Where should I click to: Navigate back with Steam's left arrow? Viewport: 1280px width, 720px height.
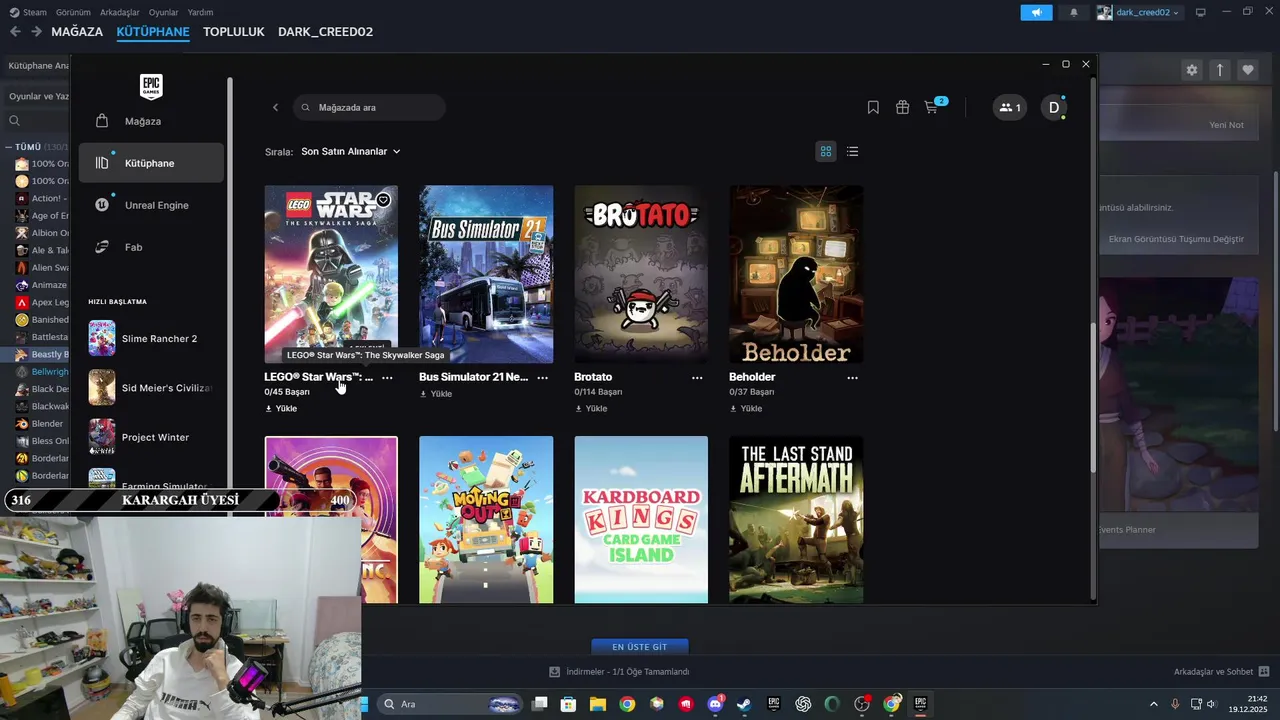[15, 32]
